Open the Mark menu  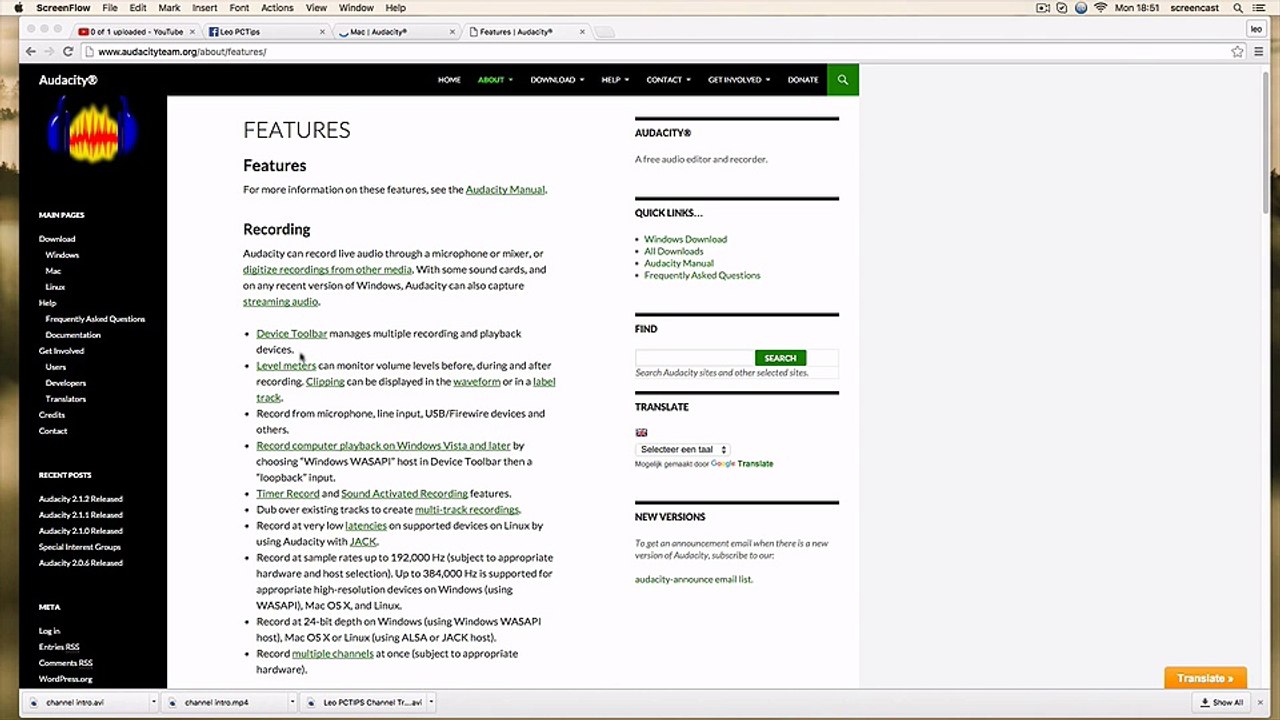(169, 7)
